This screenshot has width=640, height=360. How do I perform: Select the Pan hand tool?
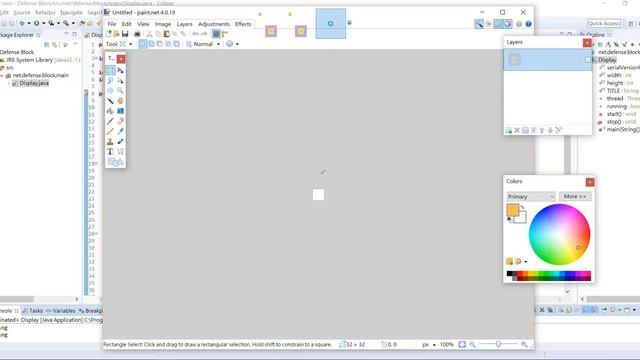(120, 101)
